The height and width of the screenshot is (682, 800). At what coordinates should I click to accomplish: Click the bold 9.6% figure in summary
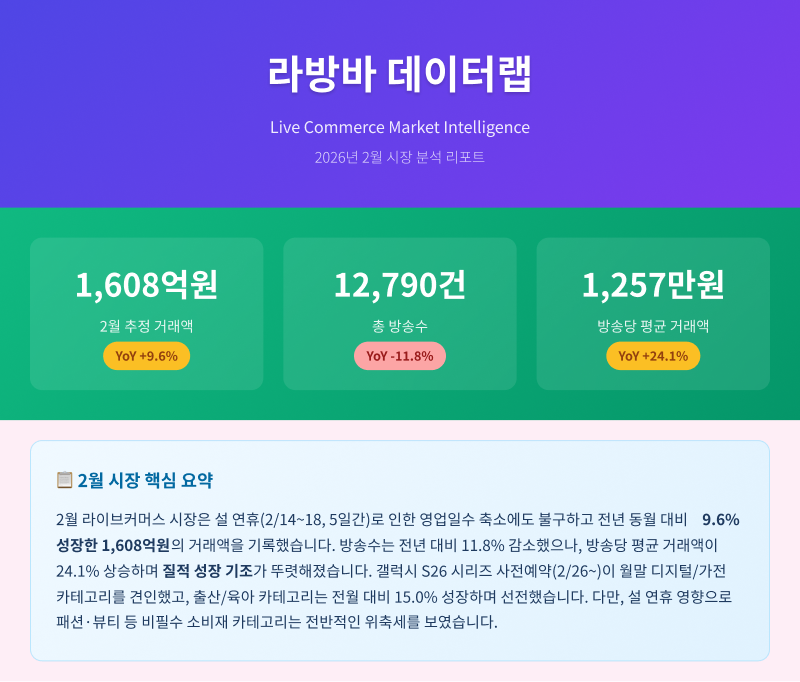[x=720, y=519]
